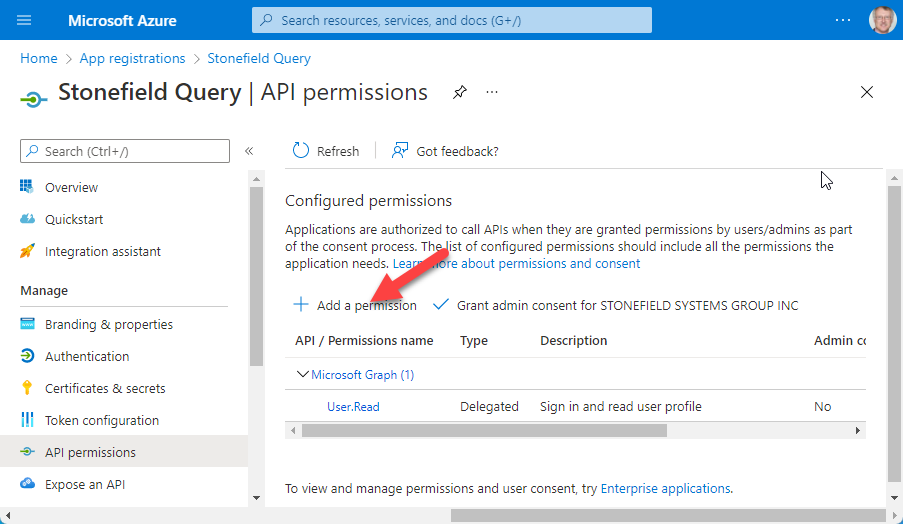The height and width of the screenshot is (524, 903).
Task: Open more options ellipsis beside title
Action: pos(492,92)
